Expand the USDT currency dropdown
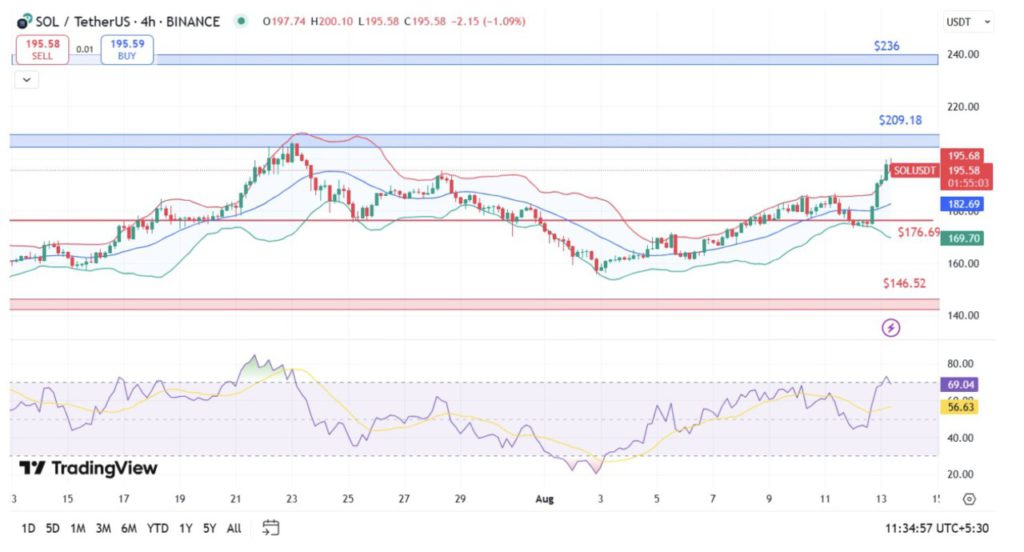Screen dimensions: 1024x552 click(968, 21)
